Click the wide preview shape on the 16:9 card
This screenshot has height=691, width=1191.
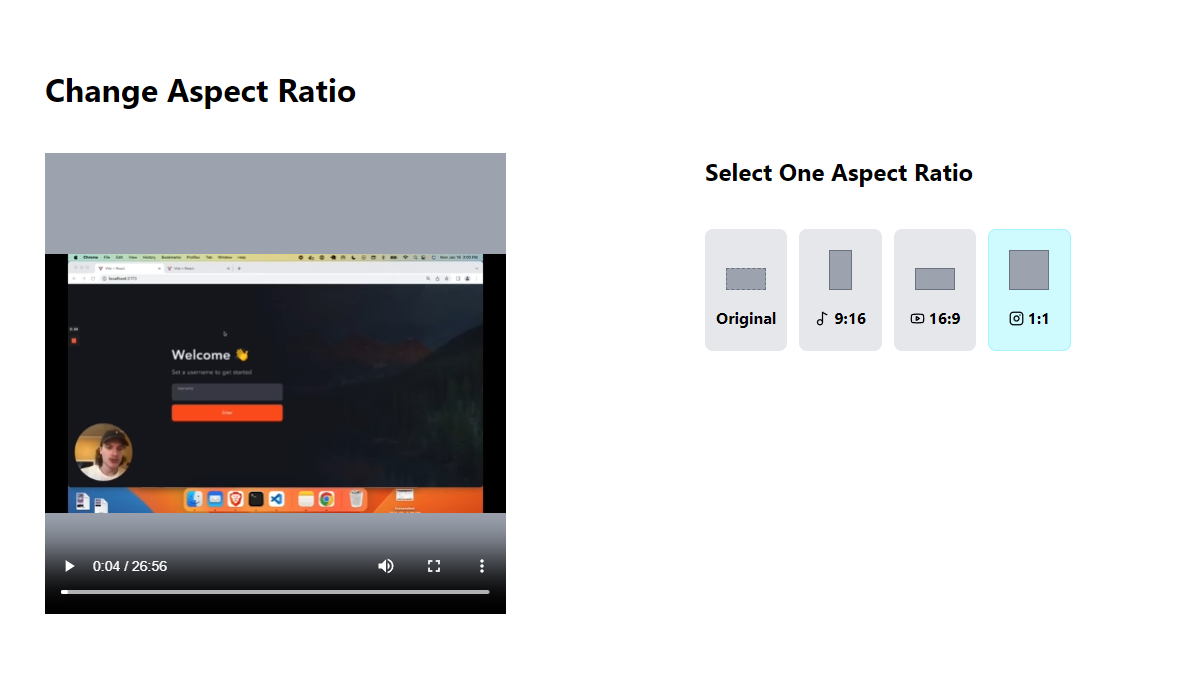tap(934, 279)
